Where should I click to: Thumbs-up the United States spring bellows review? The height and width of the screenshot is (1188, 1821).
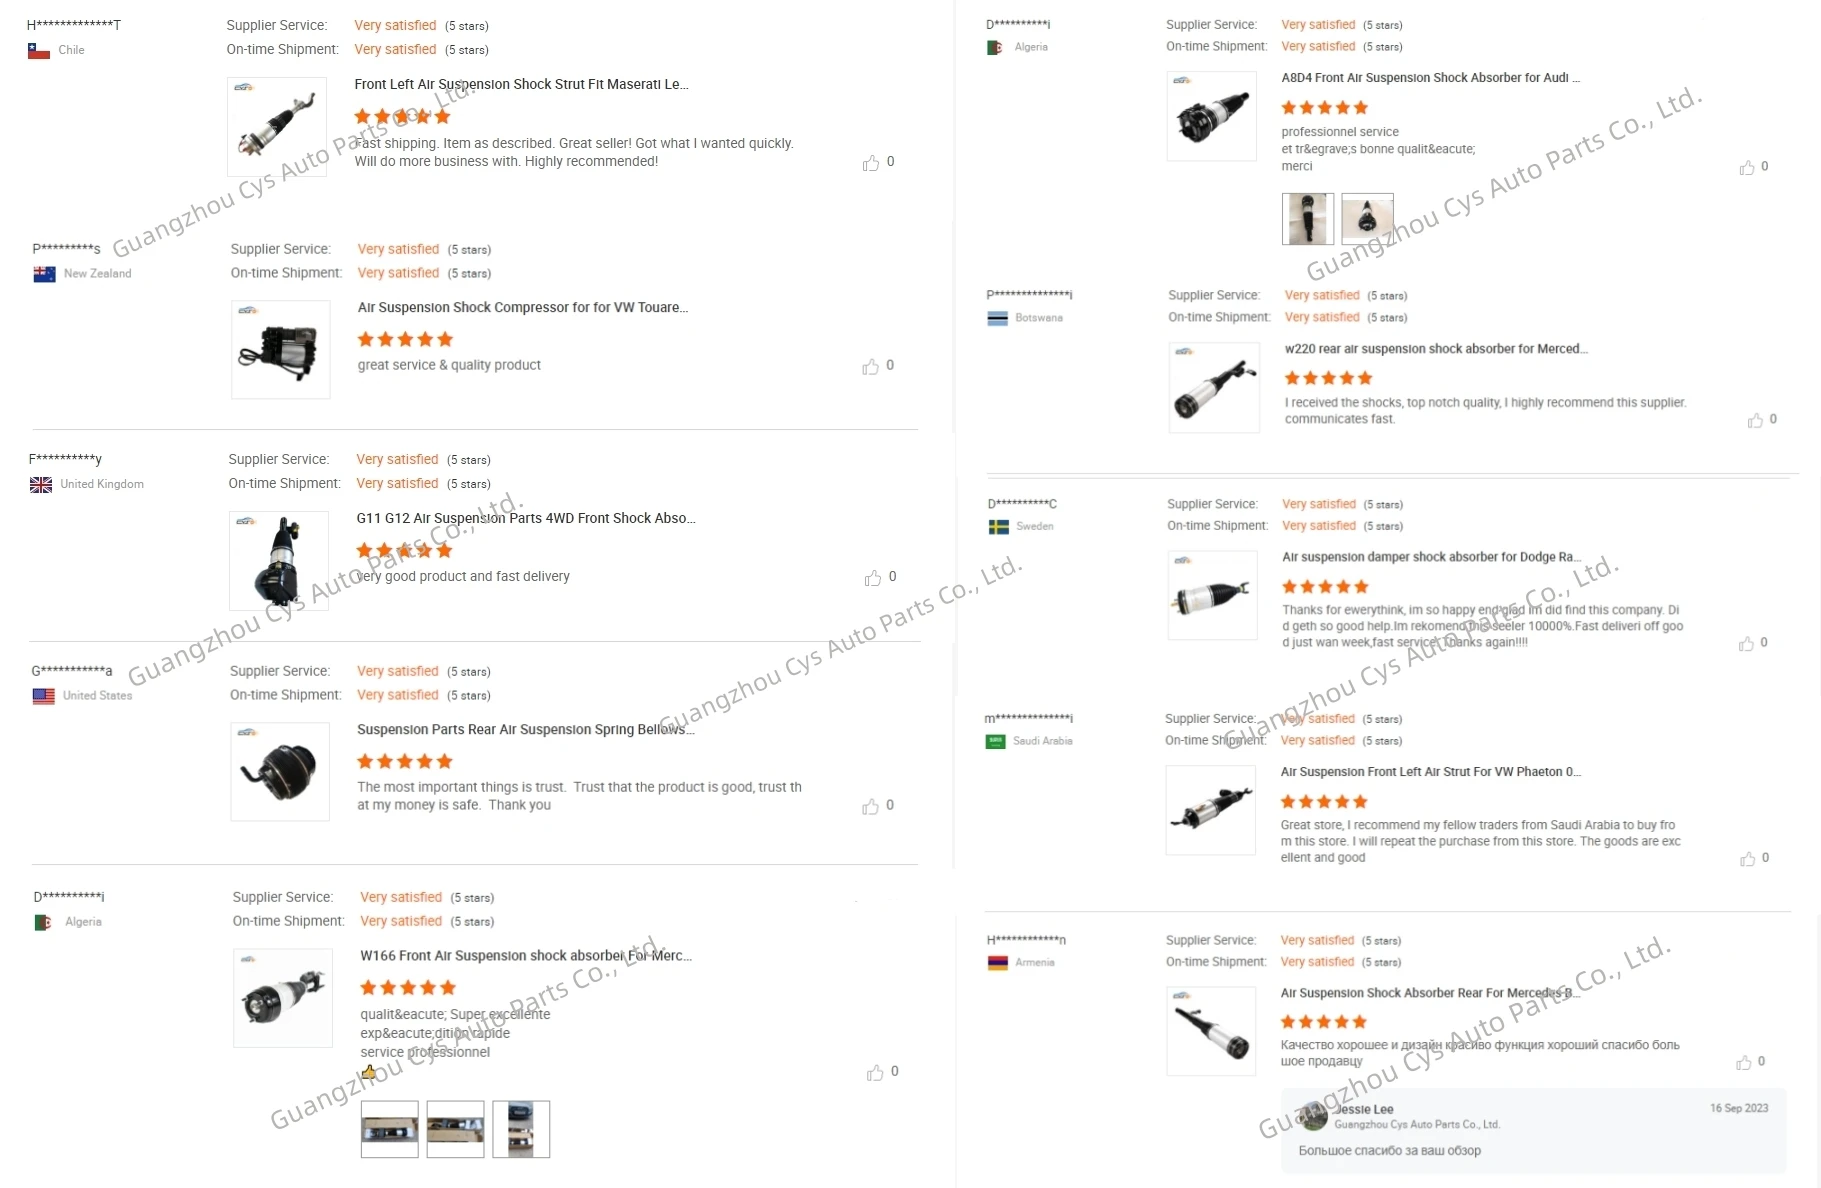click(x=871, y=807)
